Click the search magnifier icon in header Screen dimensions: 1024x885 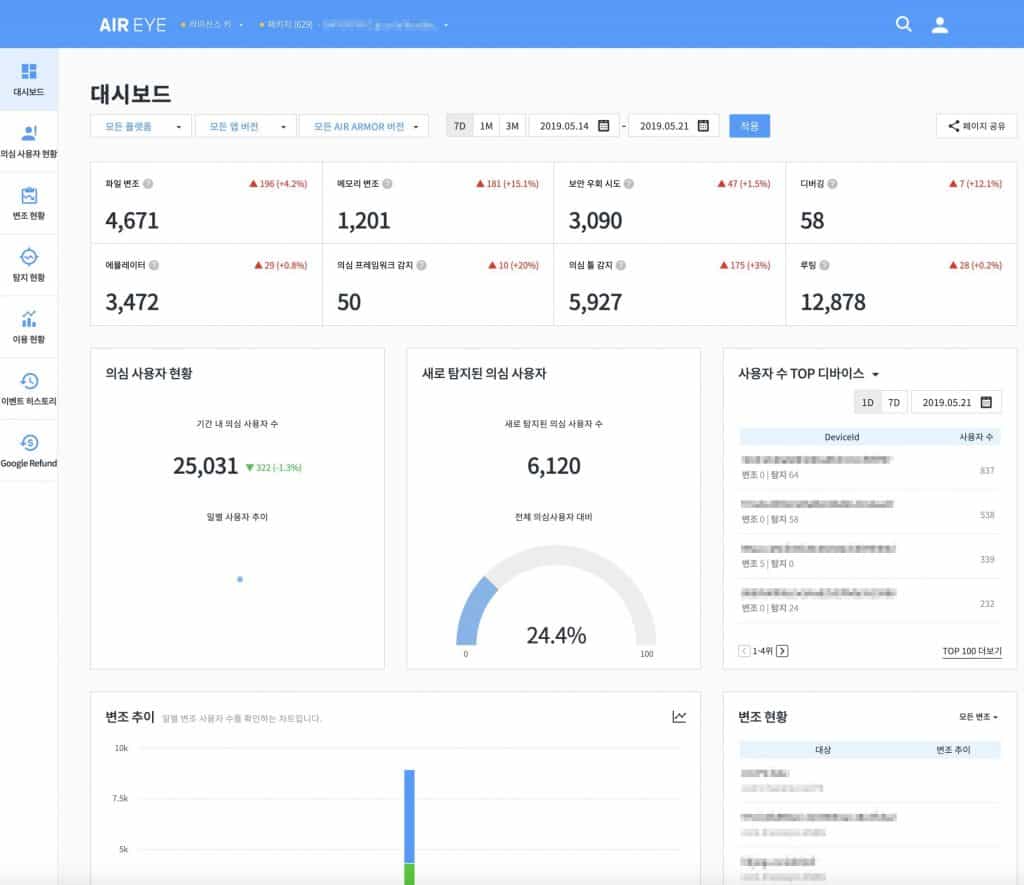click(903, 25)
